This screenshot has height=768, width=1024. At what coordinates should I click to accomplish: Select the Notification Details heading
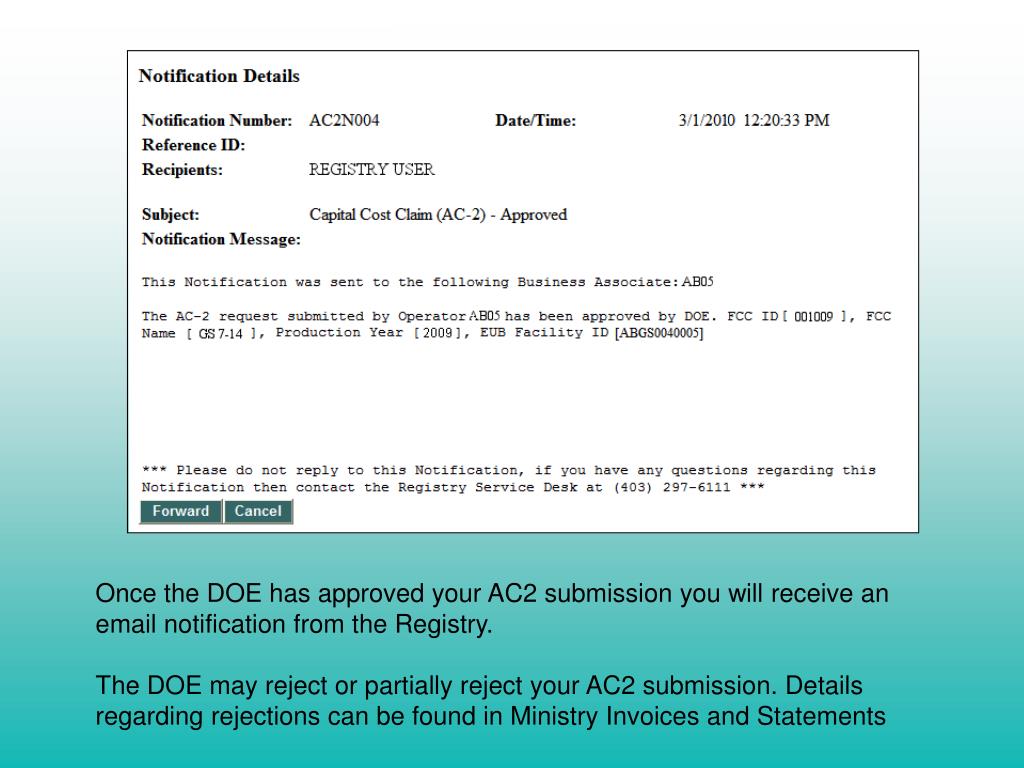point(219,76)
